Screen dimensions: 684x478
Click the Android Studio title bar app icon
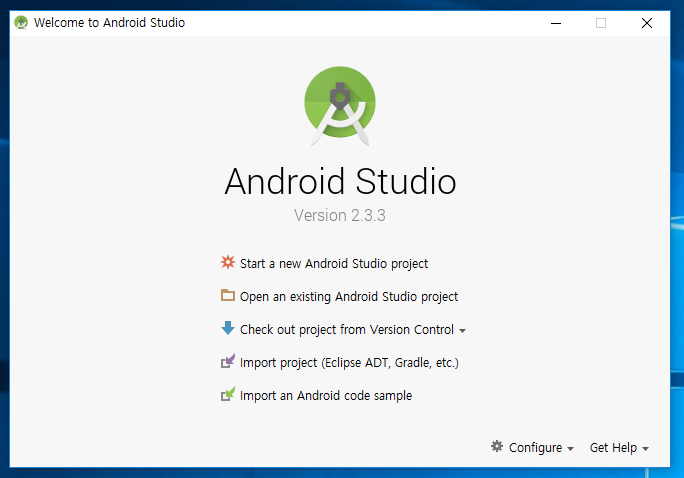click(21, 23)
